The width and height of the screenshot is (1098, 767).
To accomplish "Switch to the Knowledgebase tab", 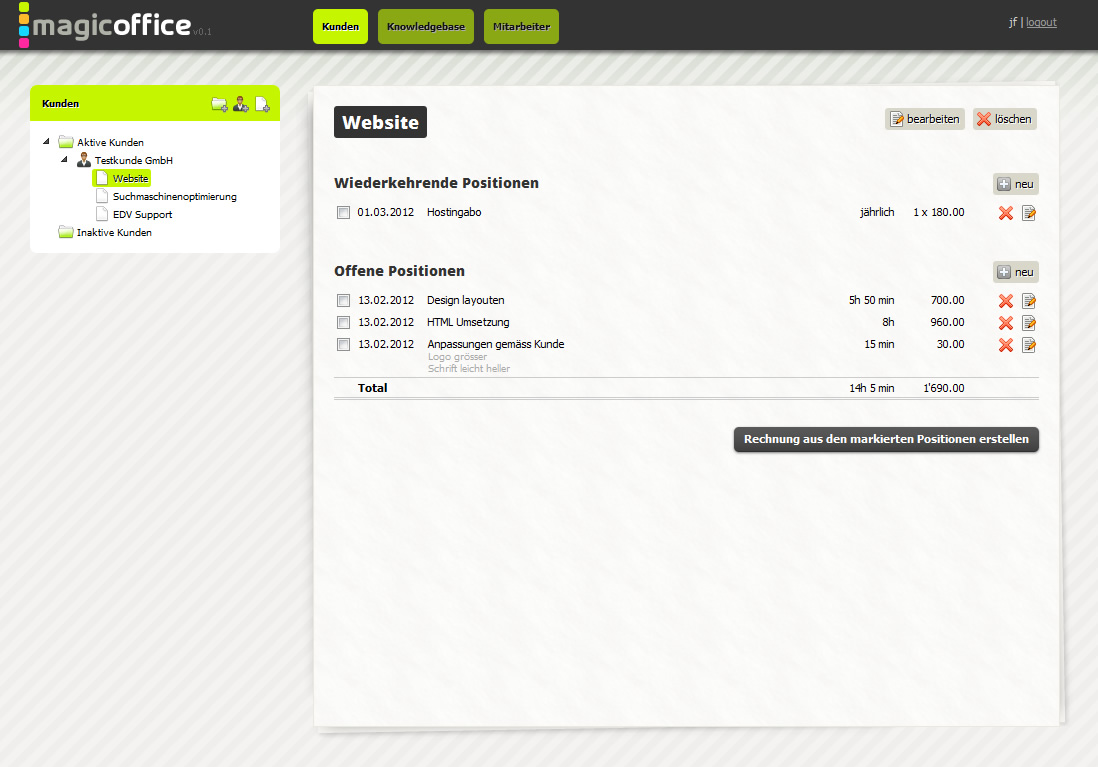I will point(426,27).
